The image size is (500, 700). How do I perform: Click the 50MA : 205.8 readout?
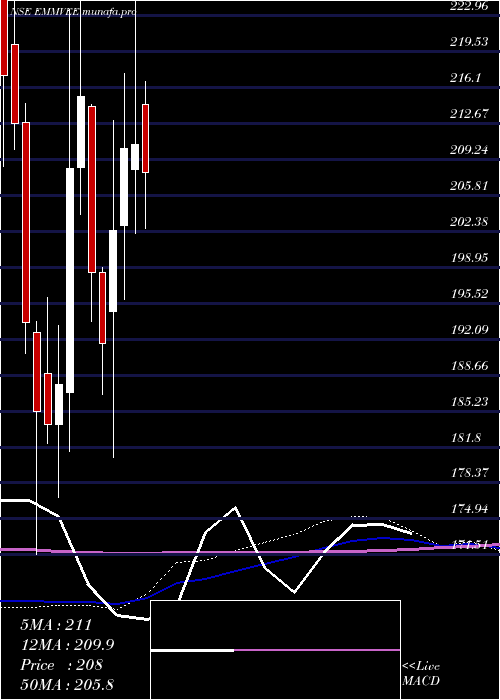pos(67,684)
